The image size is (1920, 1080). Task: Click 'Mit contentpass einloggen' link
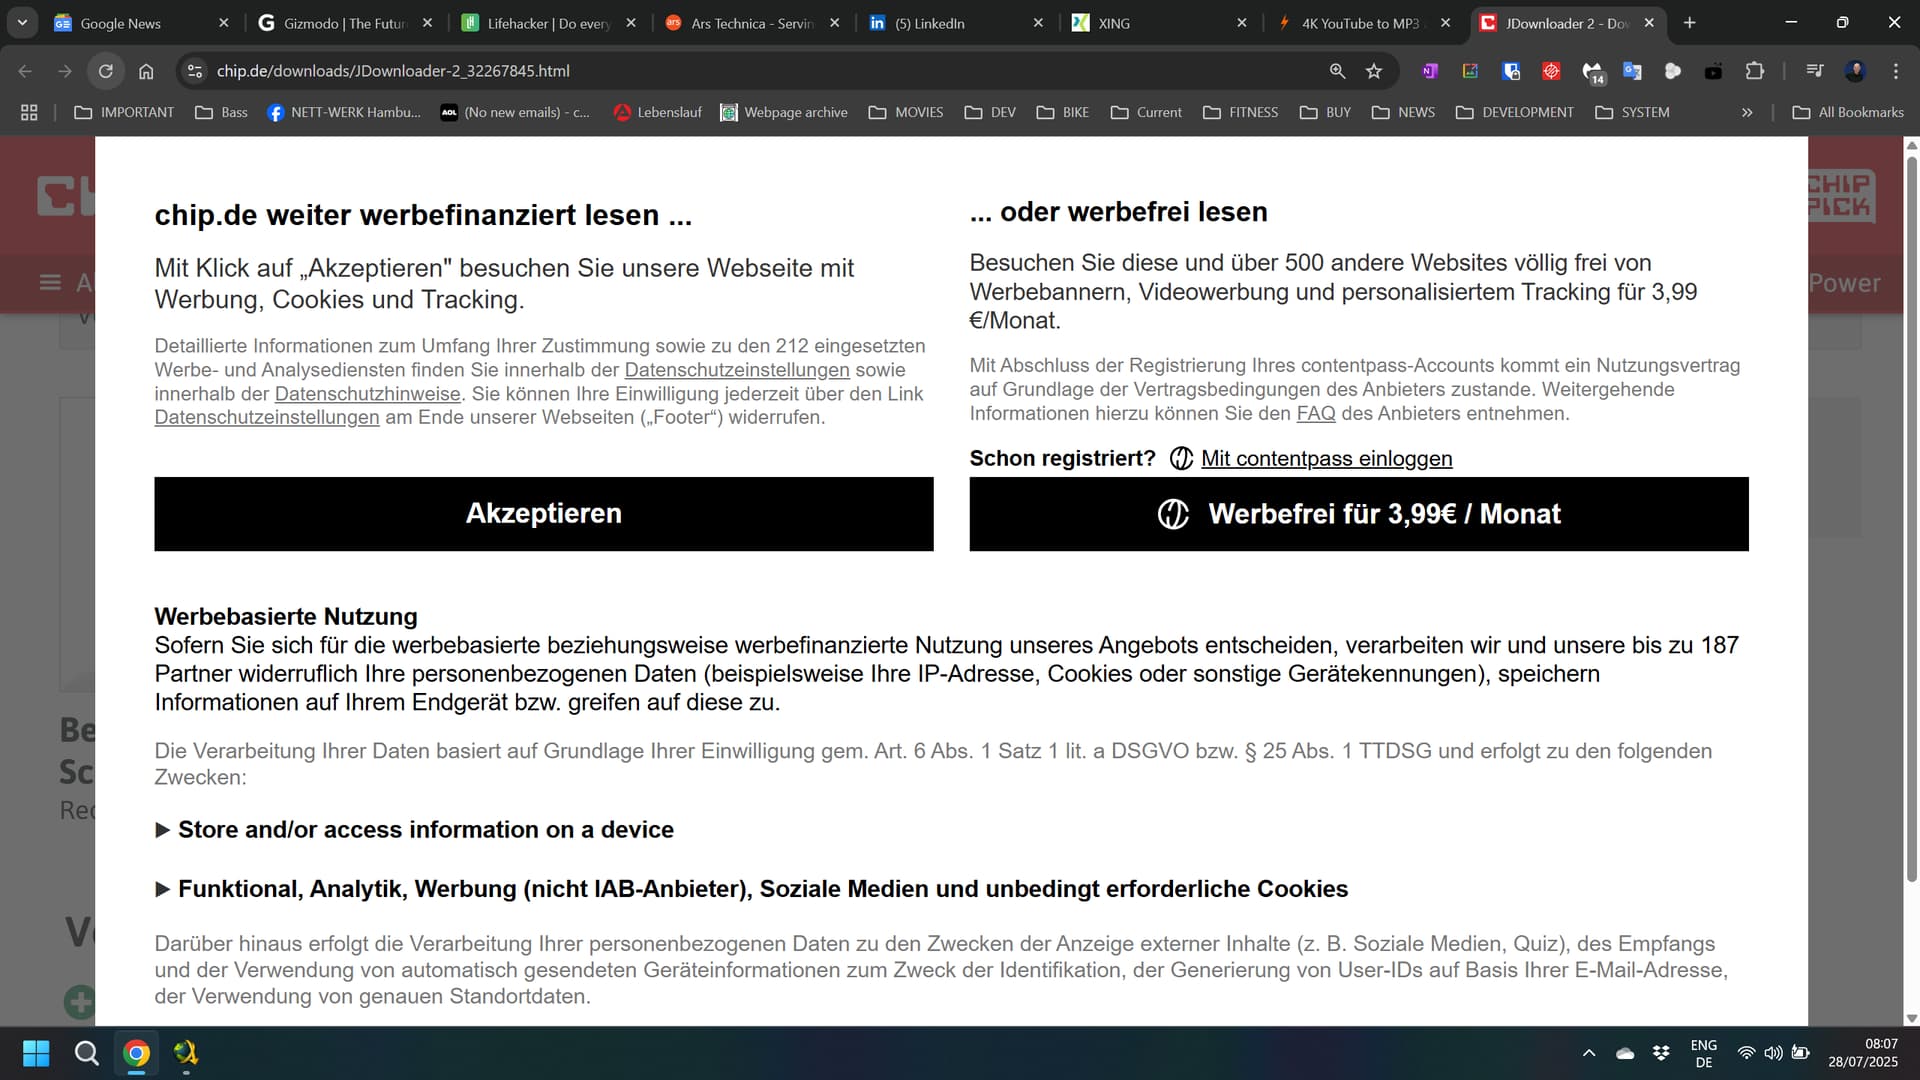point(1326,459)
